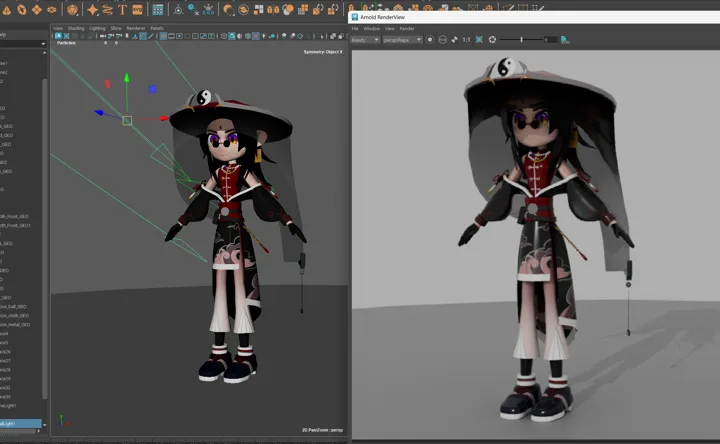Open Render menu in Arnold RenderView

(x=407, y=28)
